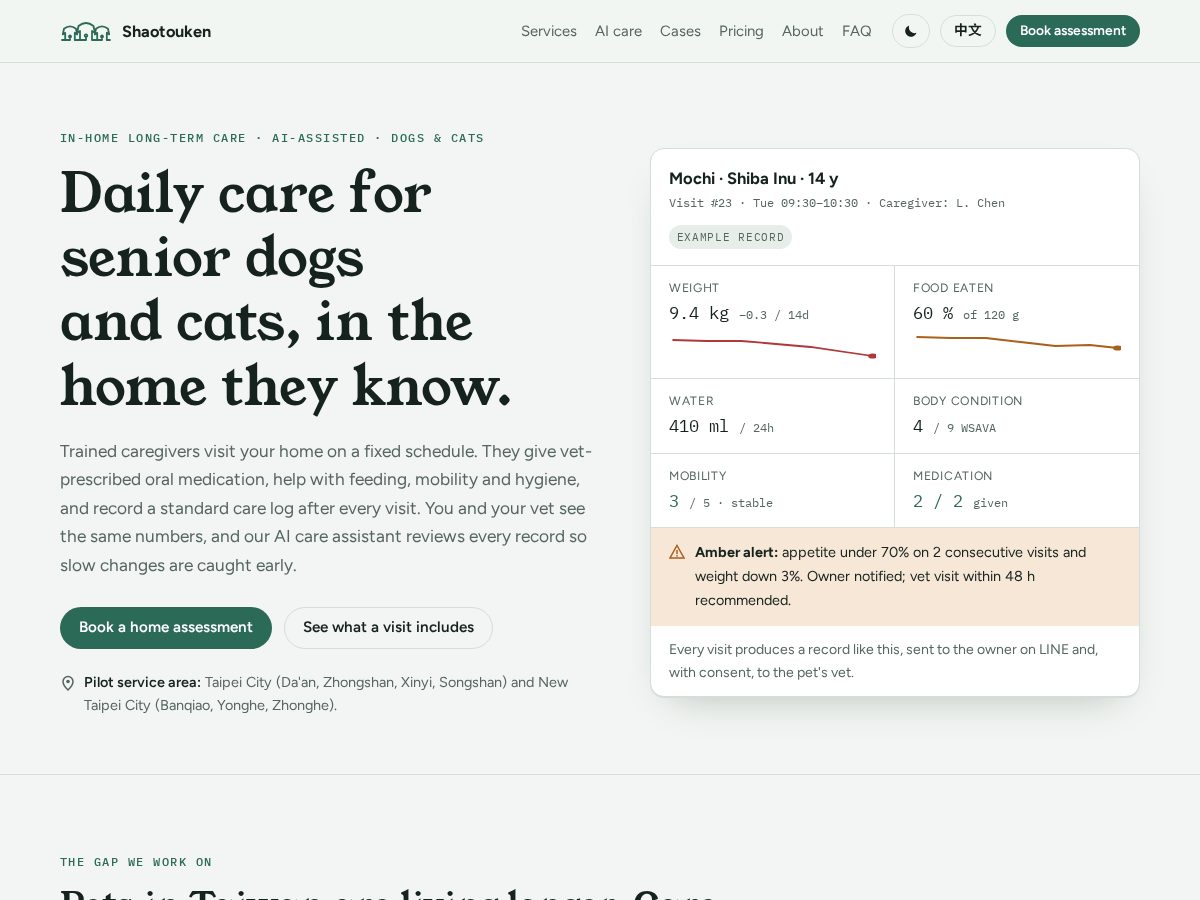
Task: Go to Cases in navigation
Action: click(680, 31)
